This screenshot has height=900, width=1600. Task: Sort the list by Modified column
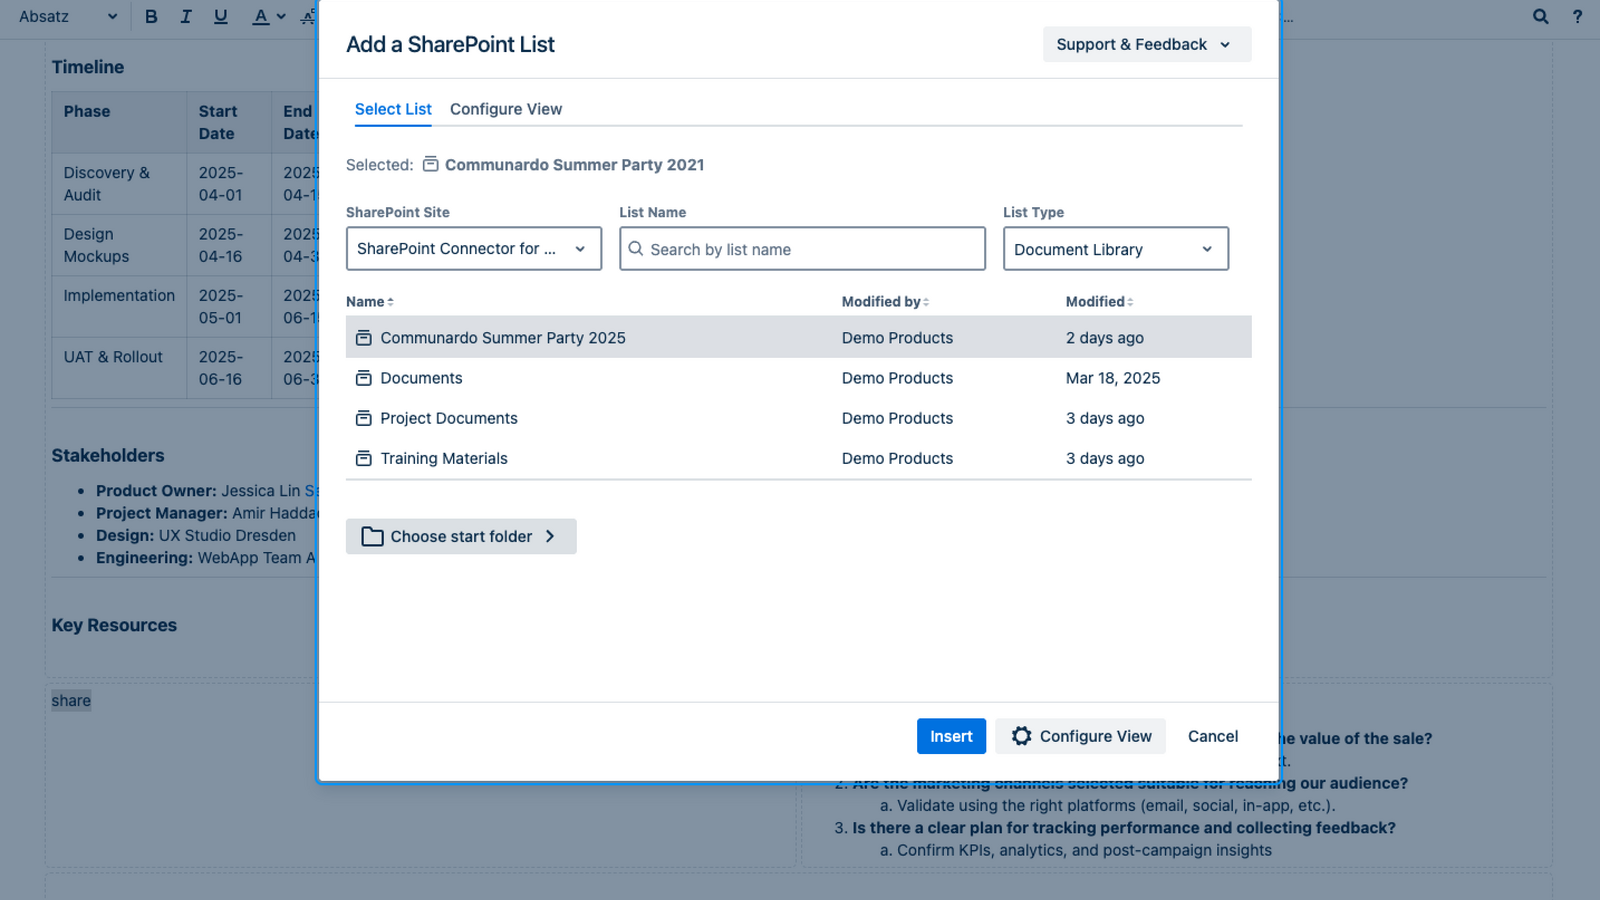1100,301
